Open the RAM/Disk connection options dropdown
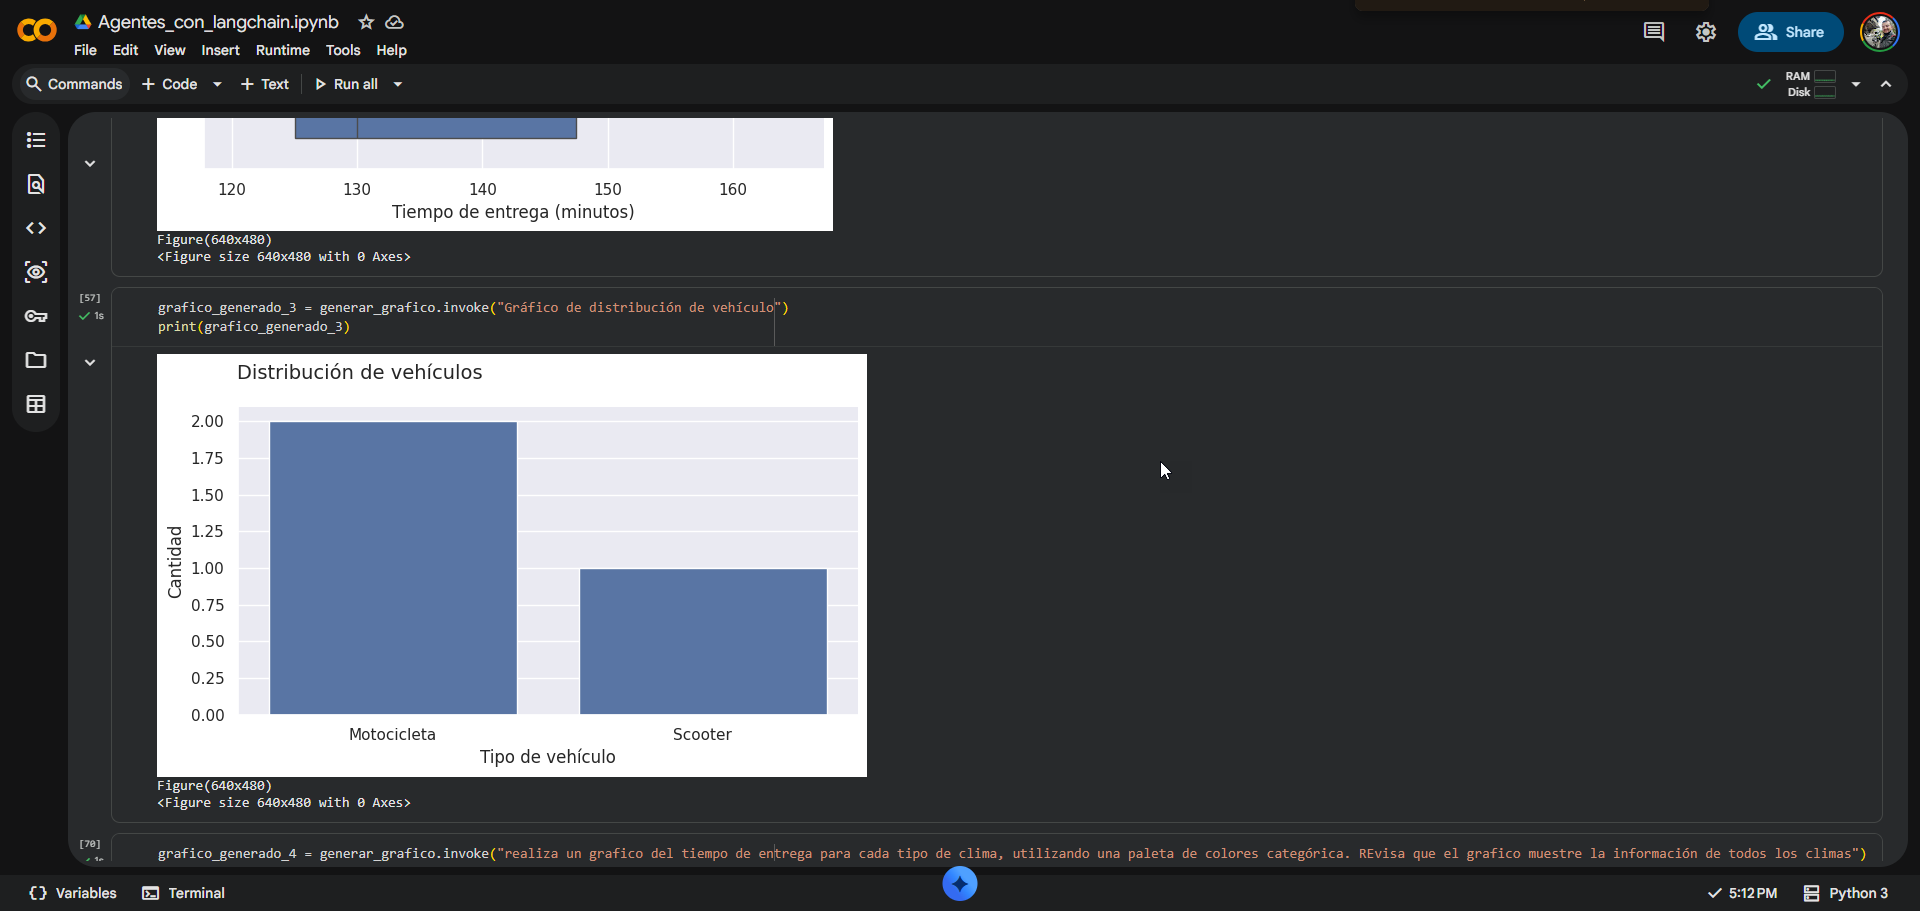 [x=1856, y=84]
